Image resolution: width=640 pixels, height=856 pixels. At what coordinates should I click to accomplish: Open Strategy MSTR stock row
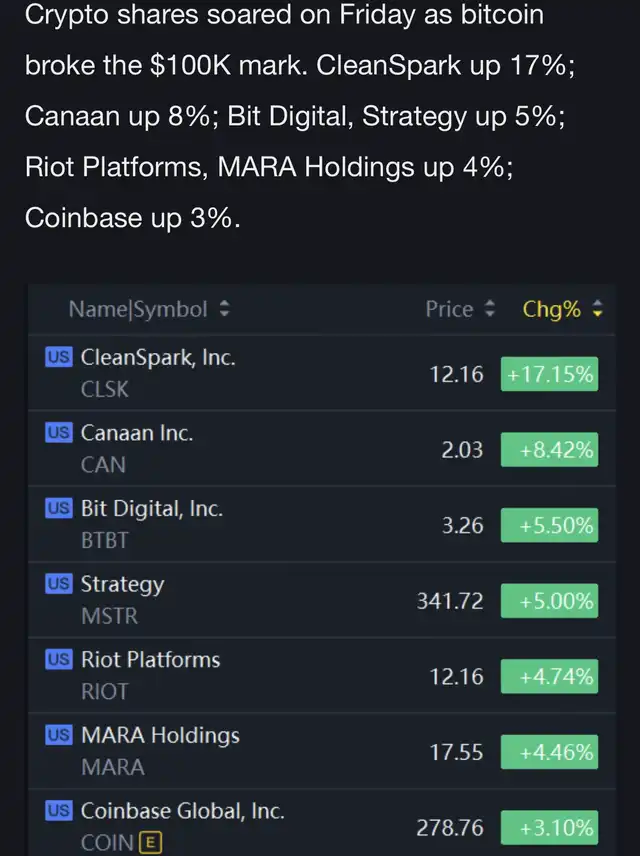pyautogui.click(x=322, y=600)
